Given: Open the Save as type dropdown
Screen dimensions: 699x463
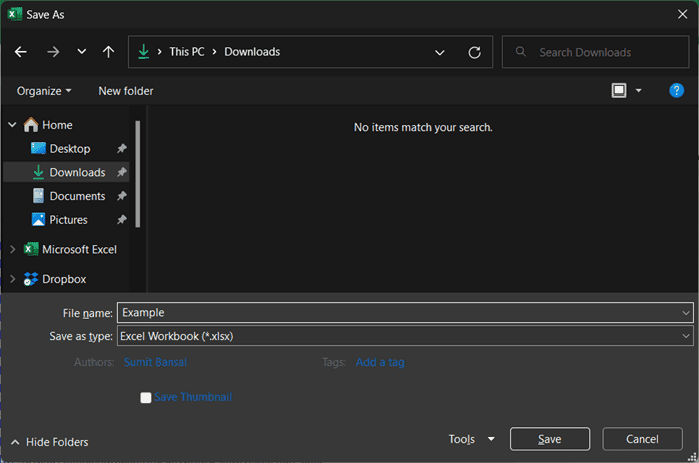Looking at the screenshot, I should [685, 336].
